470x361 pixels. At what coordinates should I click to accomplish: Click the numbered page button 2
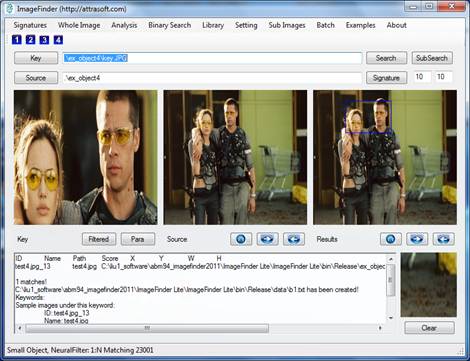[x=30, y=40]
